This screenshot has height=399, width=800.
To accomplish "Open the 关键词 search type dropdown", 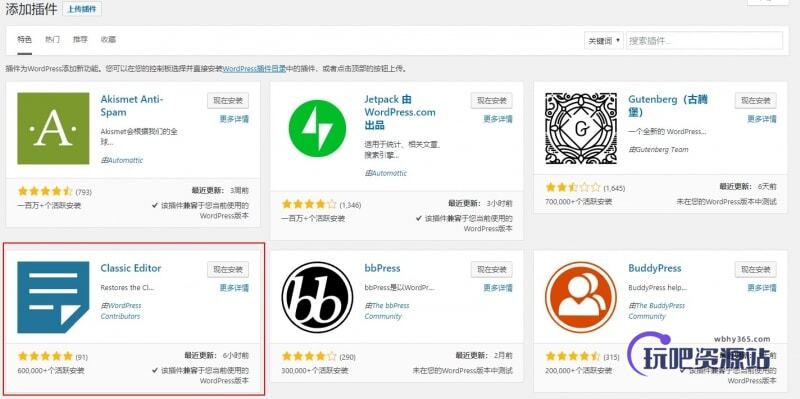I will 604,41.
